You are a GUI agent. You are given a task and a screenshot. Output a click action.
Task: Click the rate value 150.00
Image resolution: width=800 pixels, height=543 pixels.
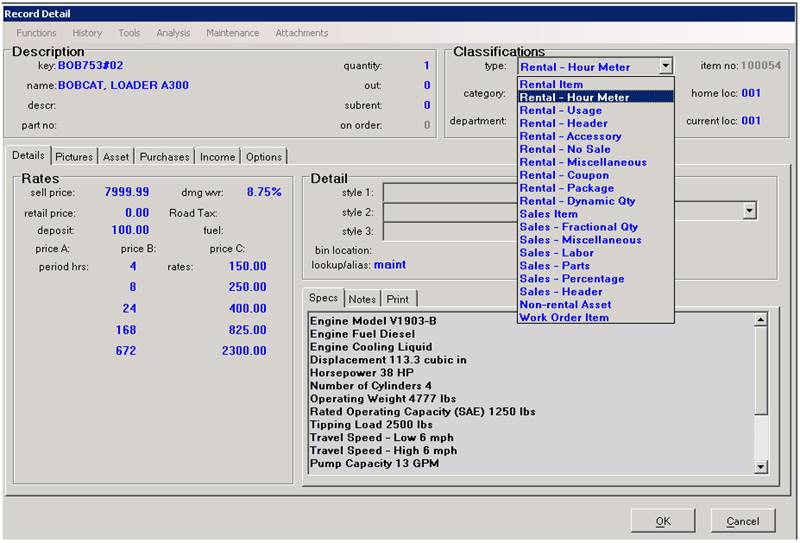247,266
